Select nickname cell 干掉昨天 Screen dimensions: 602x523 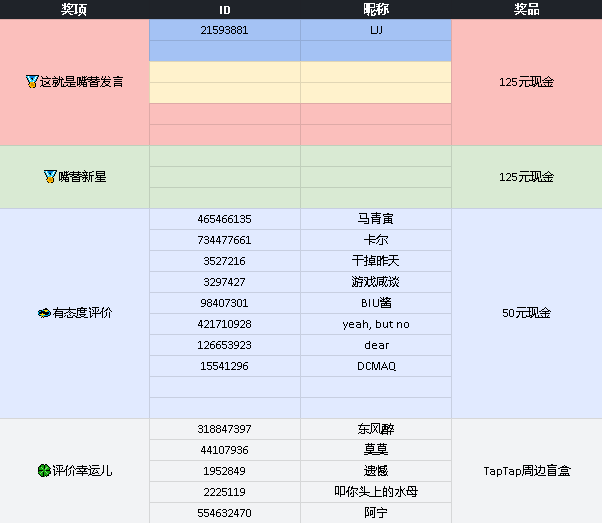point(376,261)
